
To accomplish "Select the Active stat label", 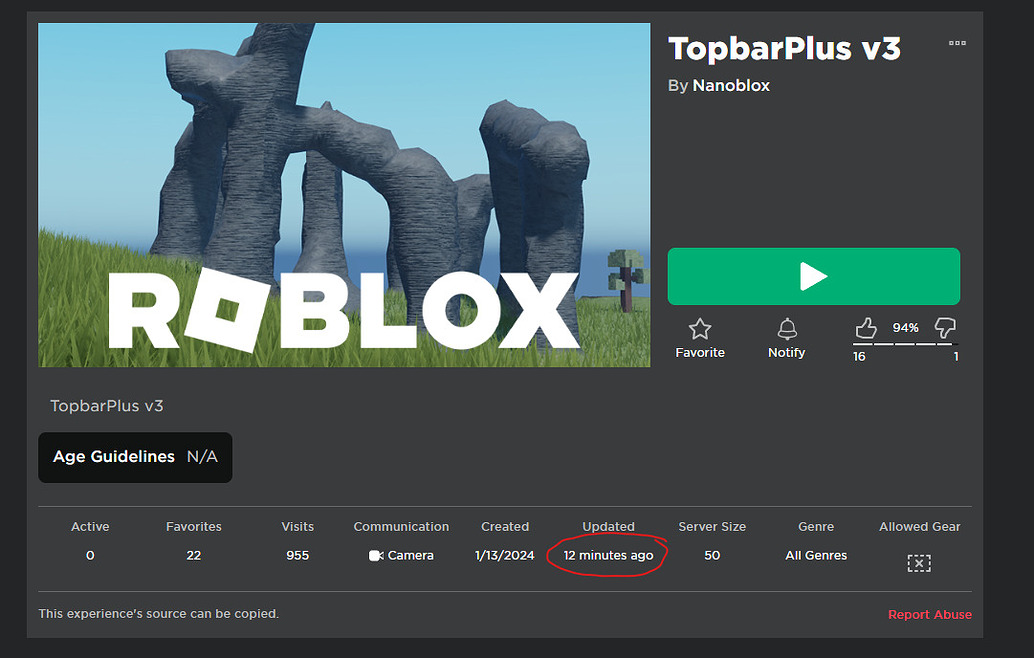I will [x=90, y=526].
